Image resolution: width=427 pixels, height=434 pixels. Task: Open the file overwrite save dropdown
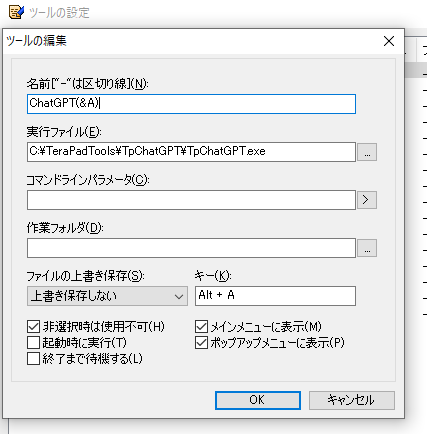tap(107, 296)
